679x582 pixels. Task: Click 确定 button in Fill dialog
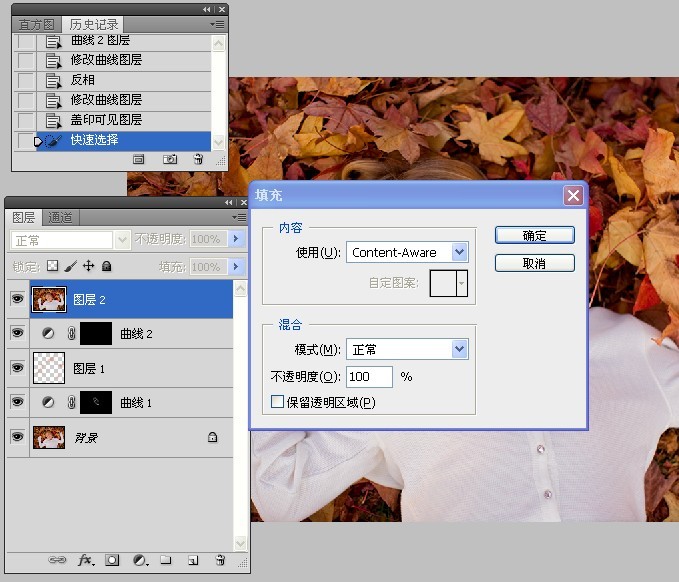535,235
